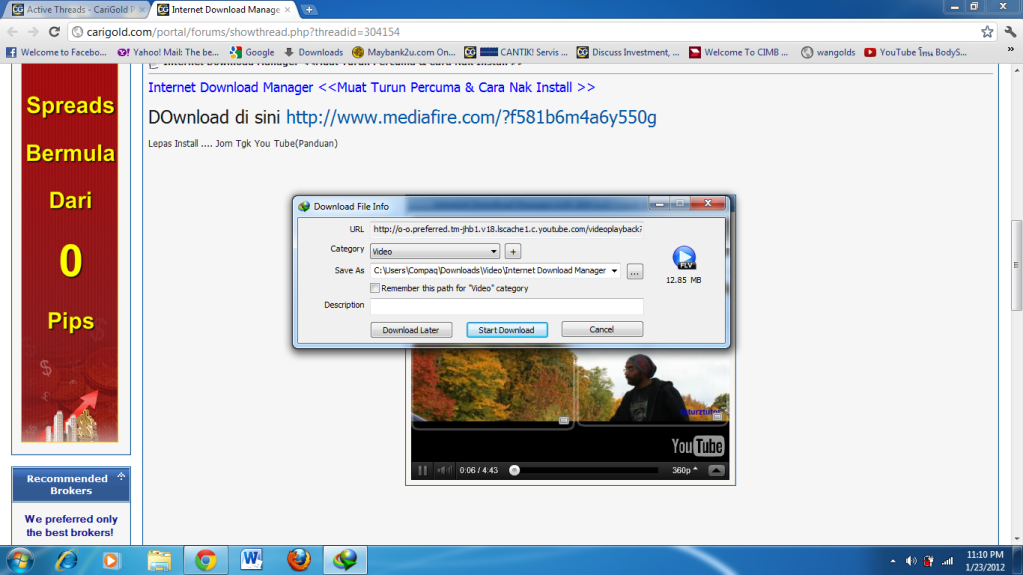Switch to Google Chrome on the taskbar
1023x575 pixels.
(206, 561)
